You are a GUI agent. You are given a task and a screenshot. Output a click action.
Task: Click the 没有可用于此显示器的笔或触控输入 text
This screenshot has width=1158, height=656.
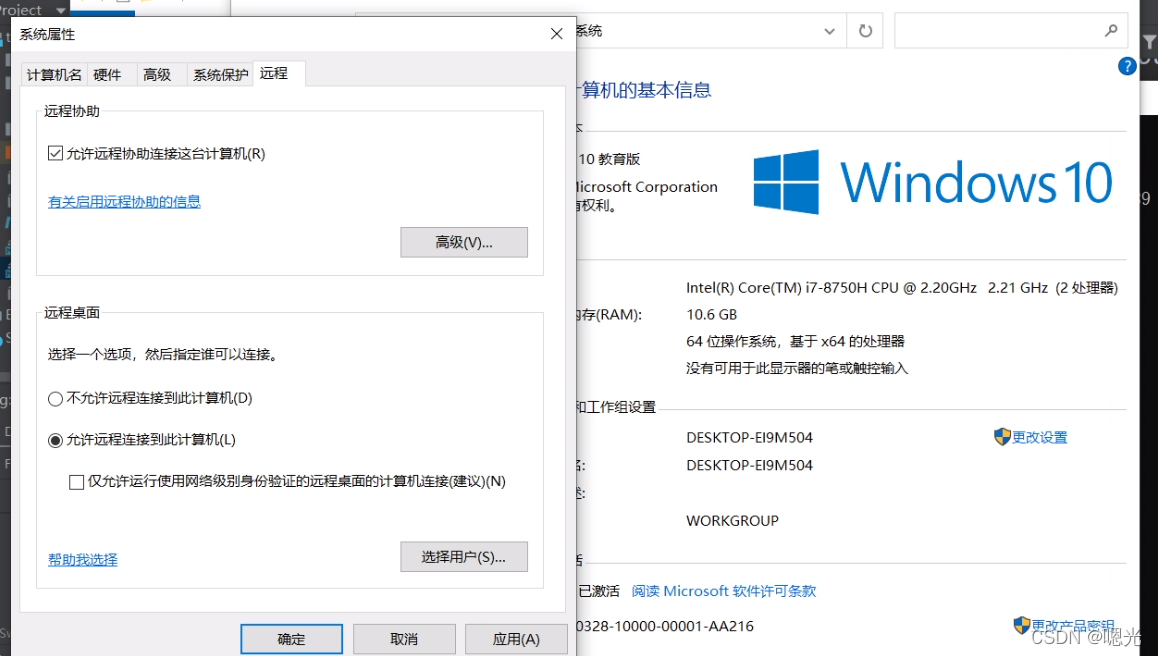[797, 368]
